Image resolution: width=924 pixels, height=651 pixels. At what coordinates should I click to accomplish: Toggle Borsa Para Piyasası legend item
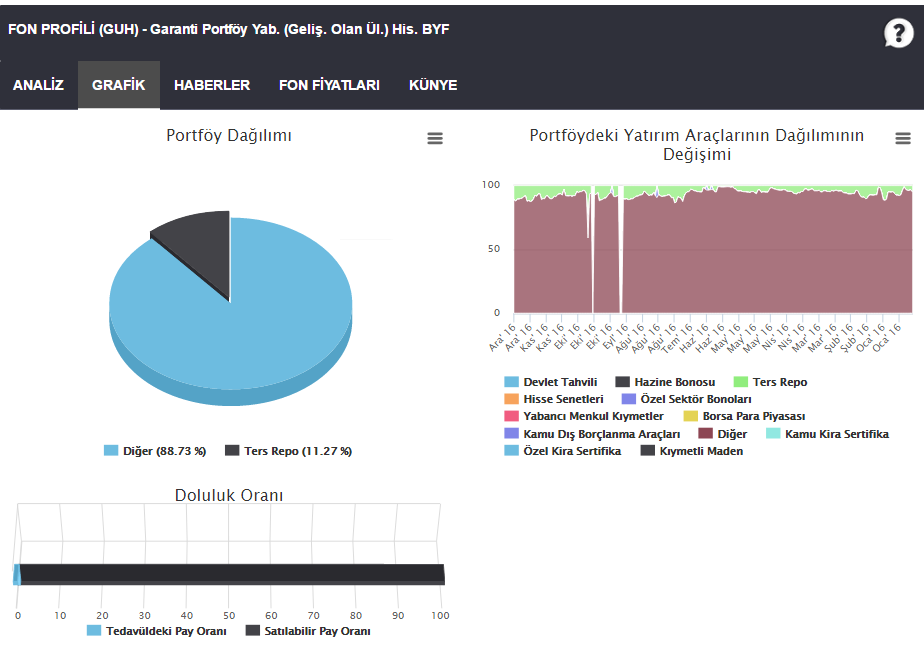click(x=744, y=416)
